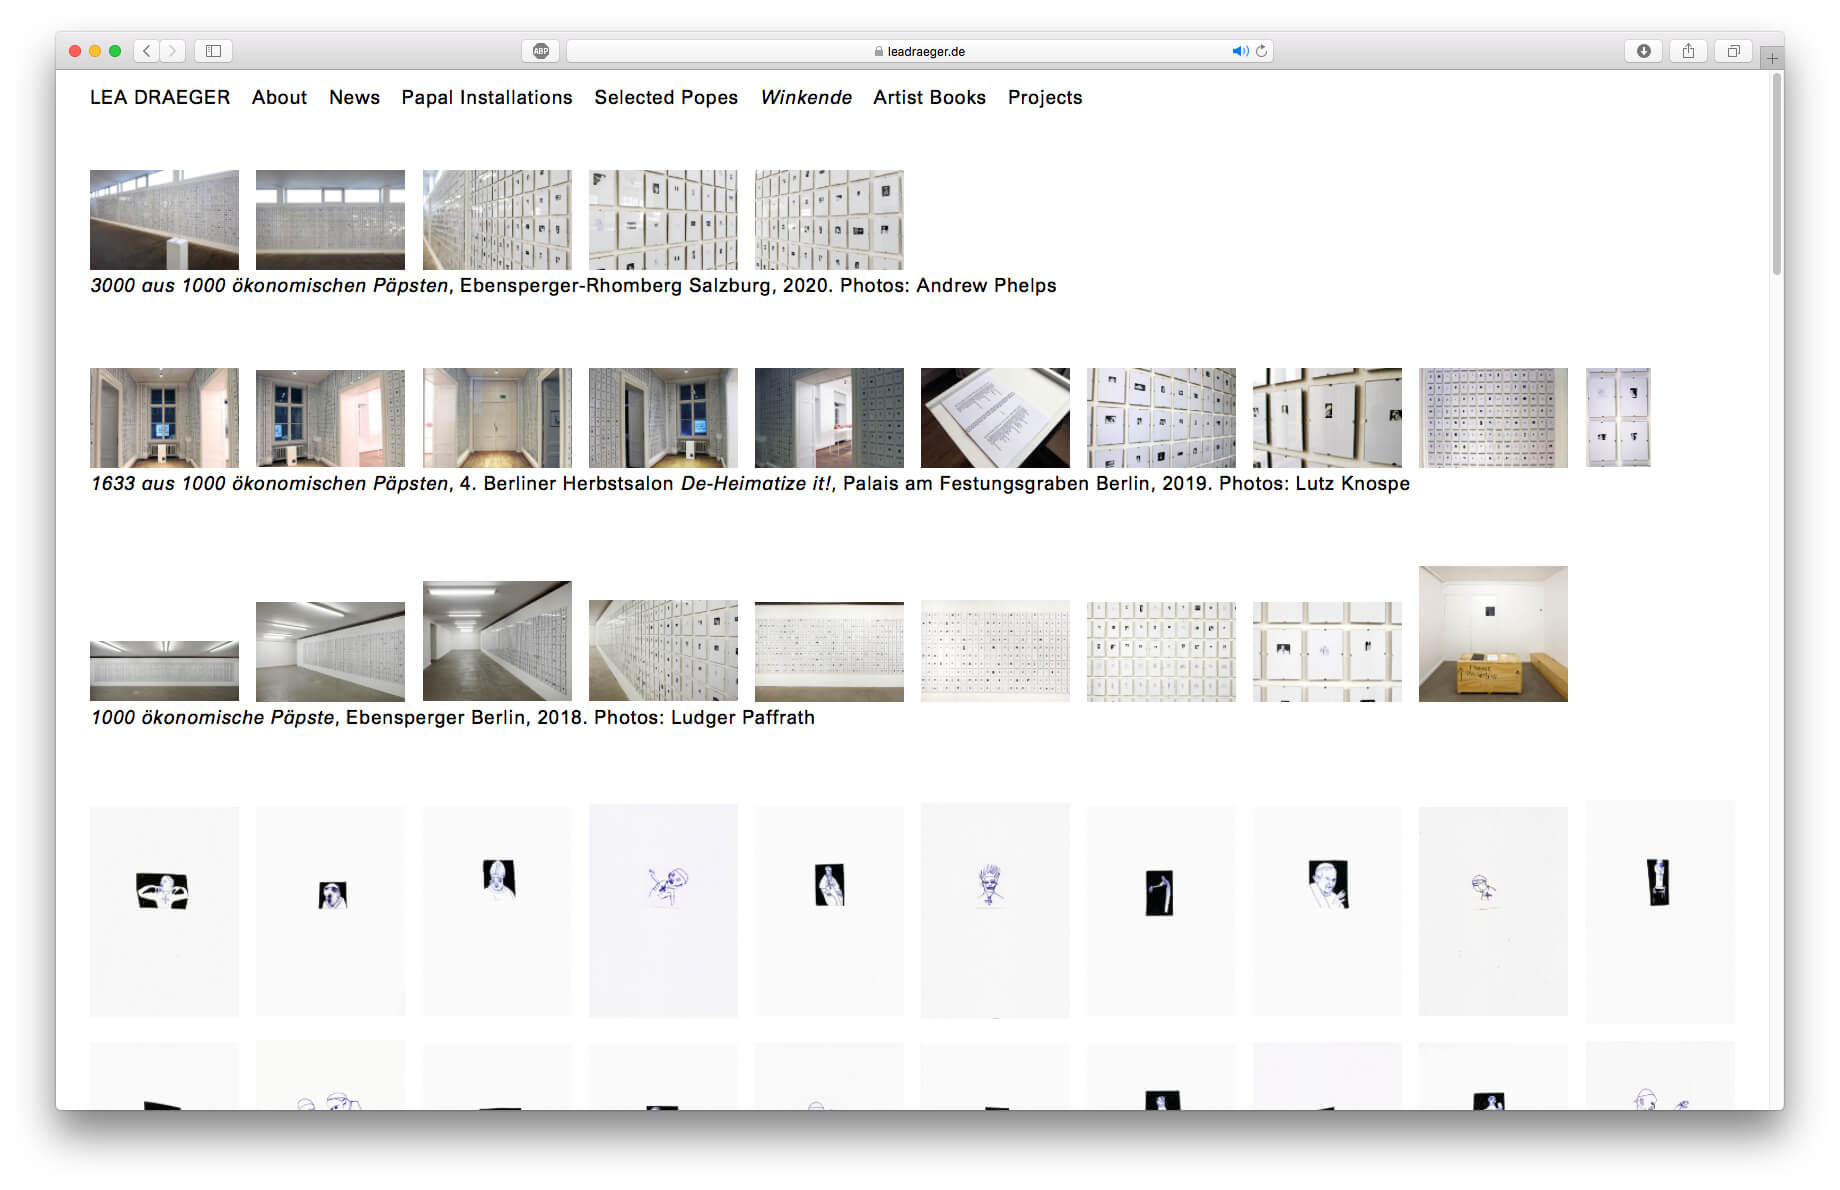Open a new tab with plus button
The width and height of the screenshot is (1840, 1190).
[1772, 58]
